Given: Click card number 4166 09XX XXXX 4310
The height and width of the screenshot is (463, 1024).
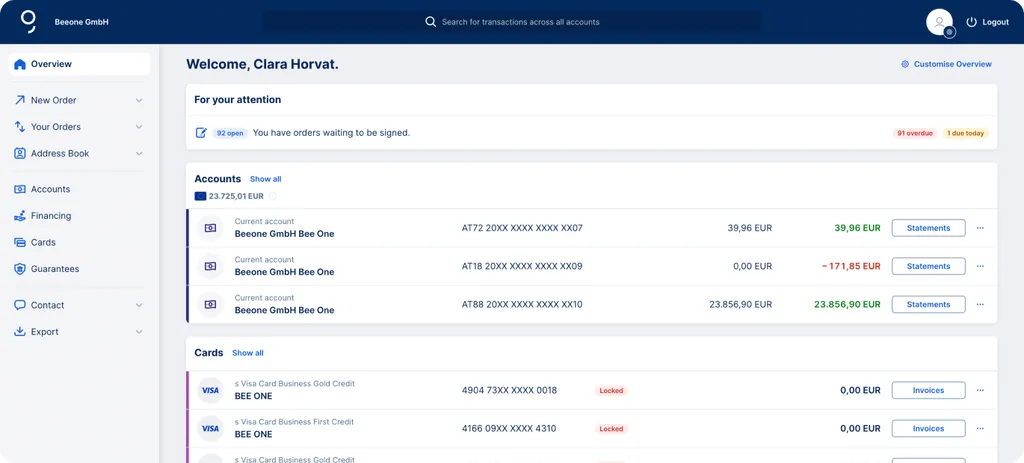Looking at the screenshot, I should (509, 428).
